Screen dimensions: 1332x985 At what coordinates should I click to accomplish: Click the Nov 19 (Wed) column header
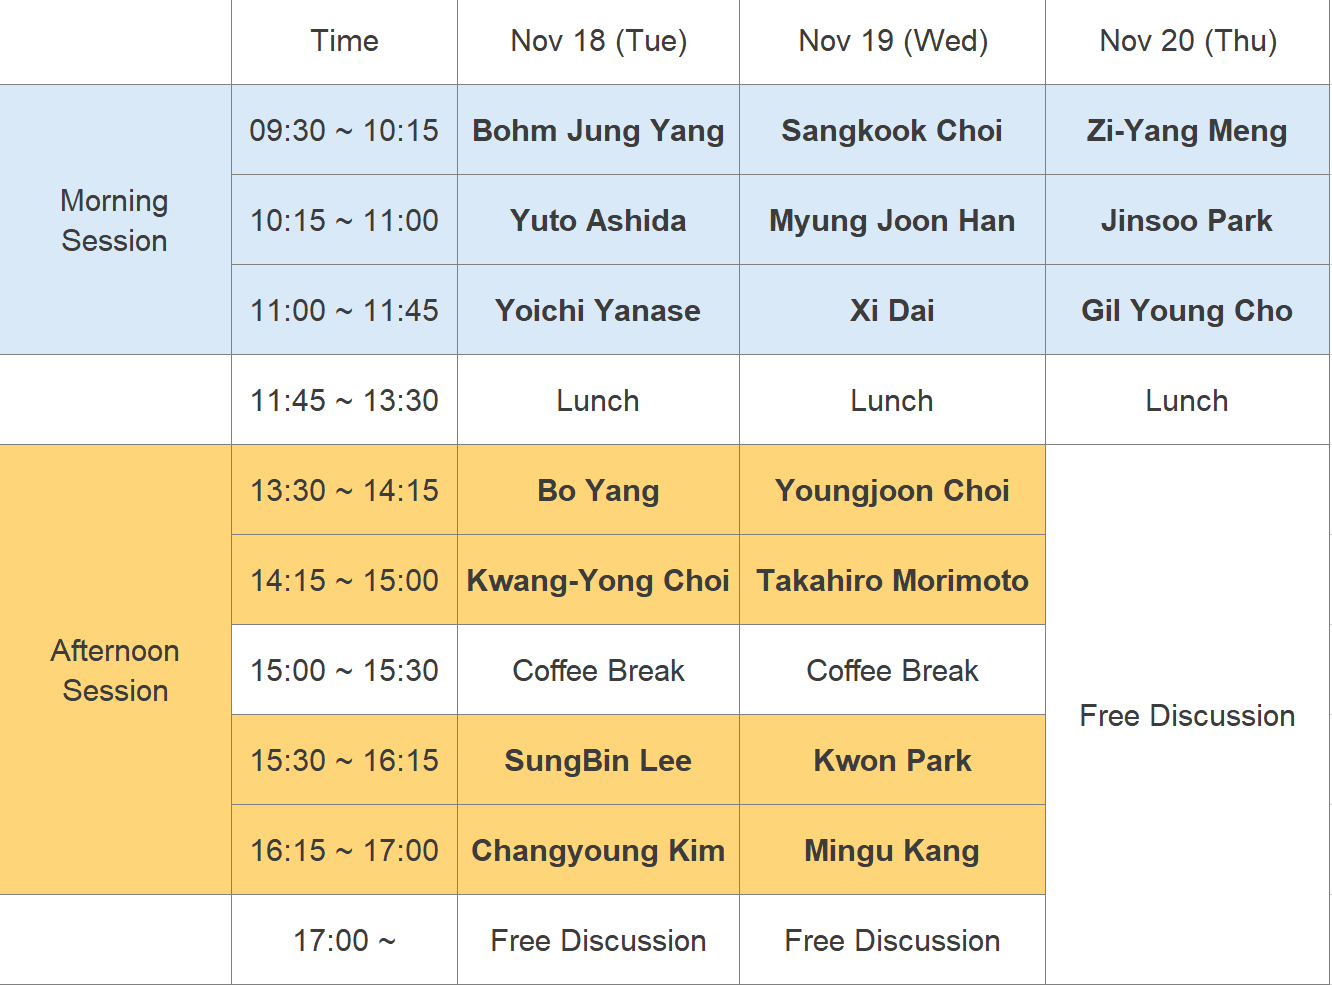893,41
